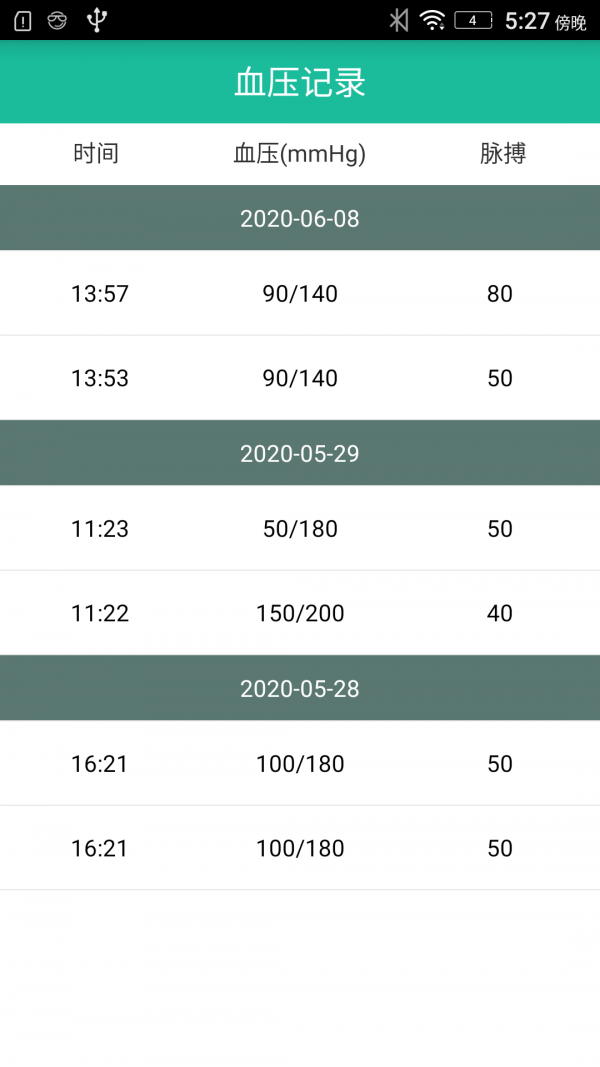Open the 13:57 record with pulse 80
Screen dimensions: 600x1067
[x=300, y=294]
